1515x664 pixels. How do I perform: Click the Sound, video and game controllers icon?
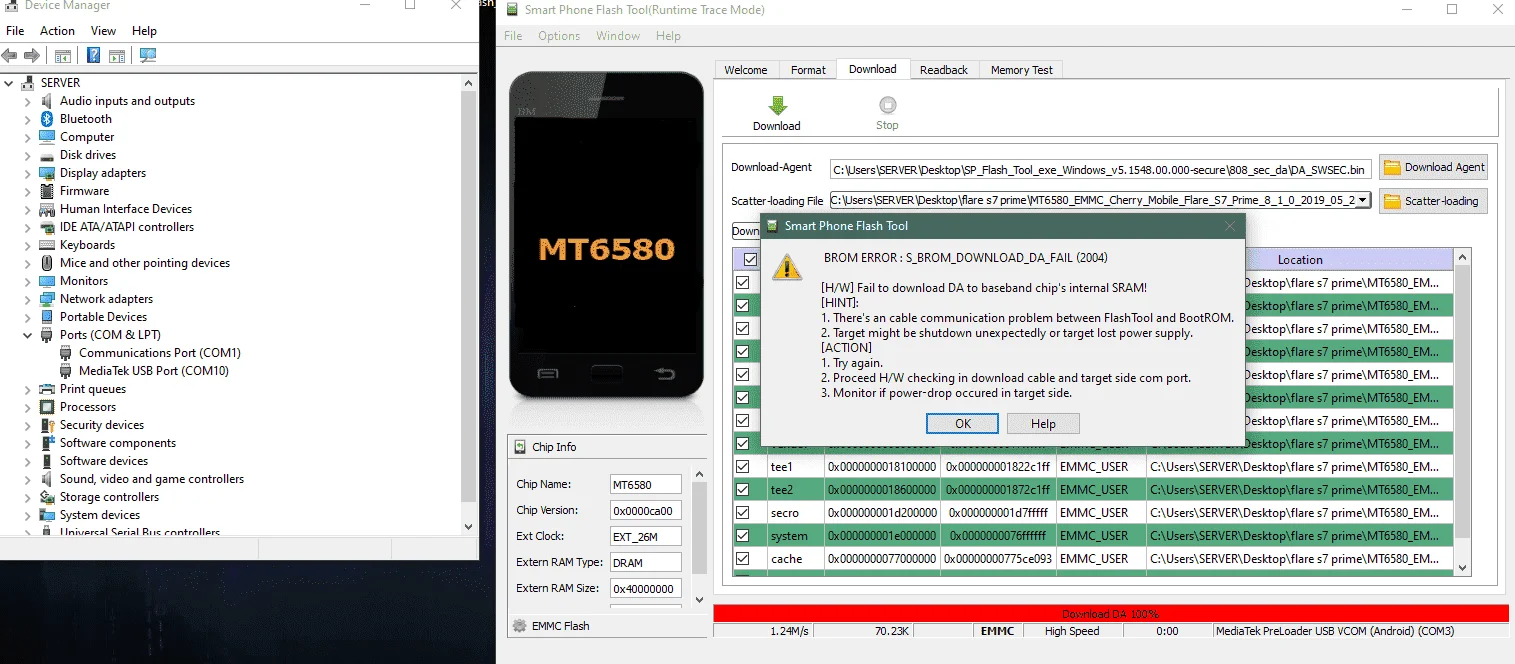click(x=47, y=479)
